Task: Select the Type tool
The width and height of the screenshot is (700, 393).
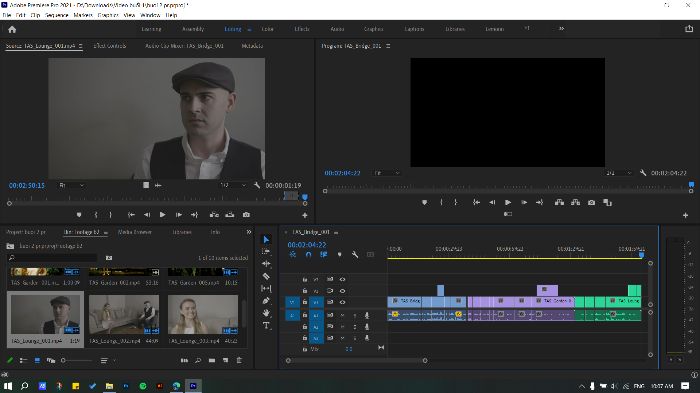Action: [266, 326]
